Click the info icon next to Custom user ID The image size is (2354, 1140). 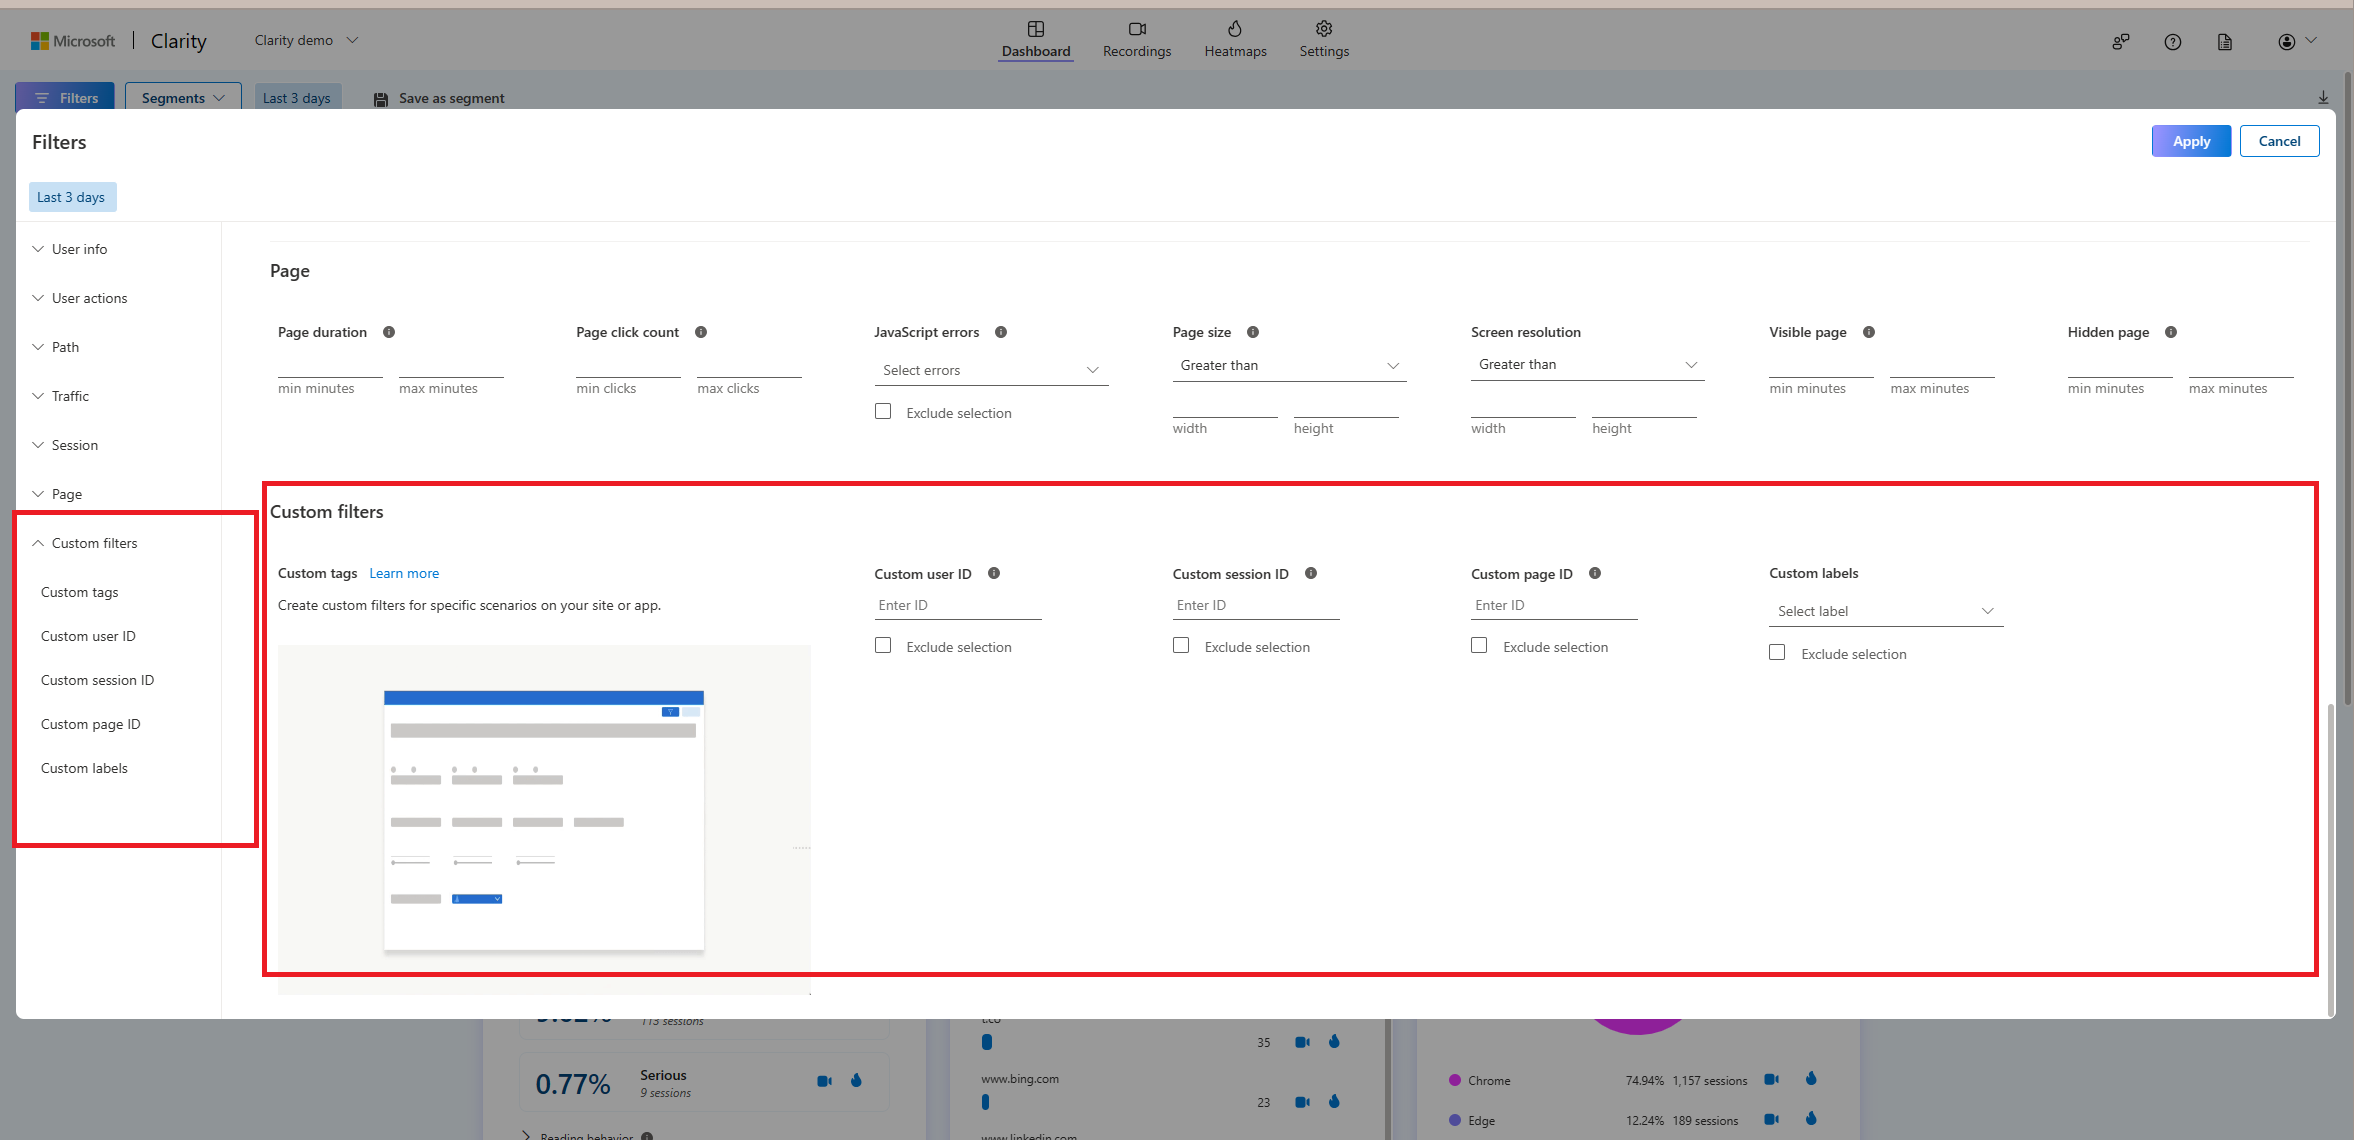994,573
